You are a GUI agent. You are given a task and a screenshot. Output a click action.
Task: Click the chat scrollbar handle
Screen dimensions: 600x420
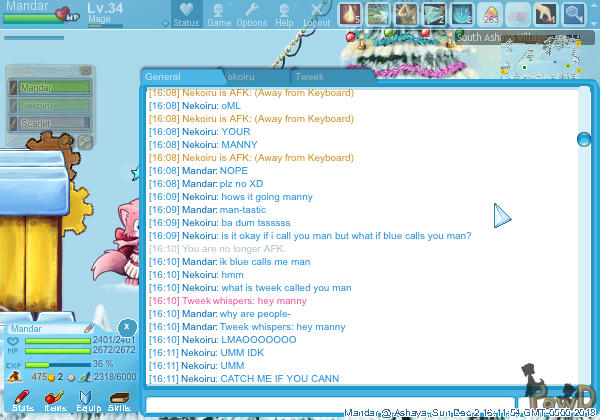[x=583, y=139]
